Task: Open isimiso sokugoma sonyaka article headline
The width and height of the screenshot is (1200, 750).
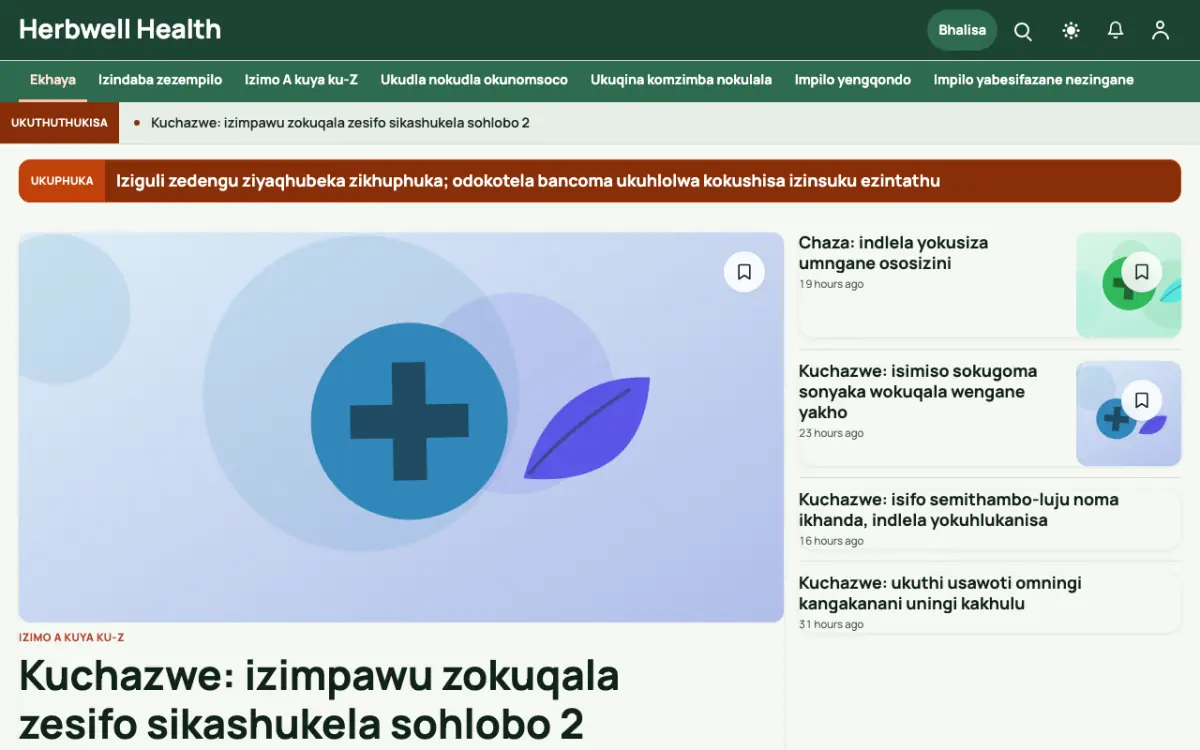Action: click(918, 392)
